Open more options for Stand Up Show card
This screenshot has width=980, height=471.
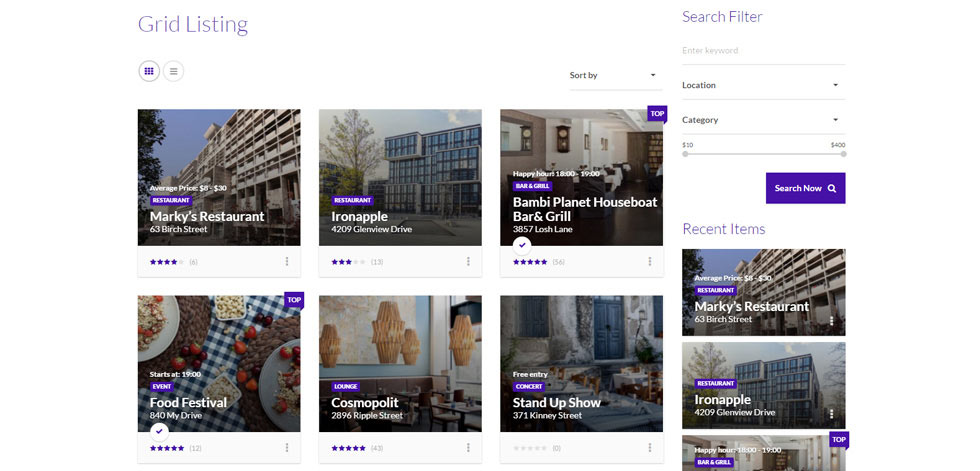649,448
